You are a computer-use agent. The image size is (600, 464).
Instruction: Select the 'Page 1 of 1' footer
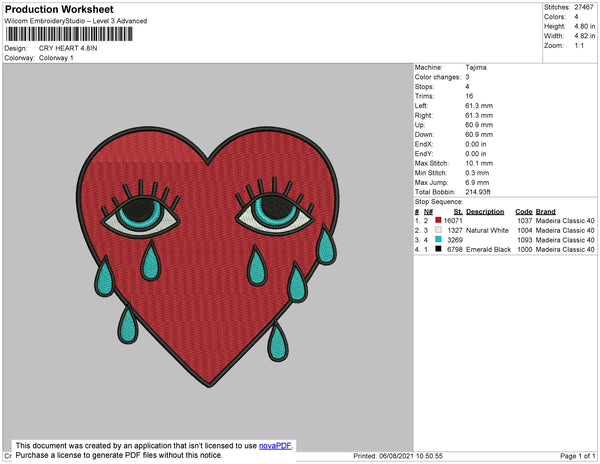577,456
